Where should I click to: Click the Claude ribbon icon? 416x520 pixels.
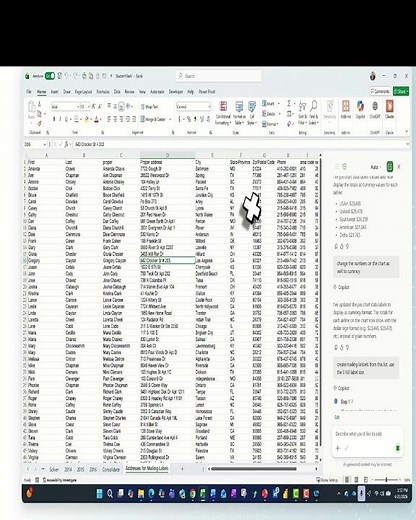389,107
